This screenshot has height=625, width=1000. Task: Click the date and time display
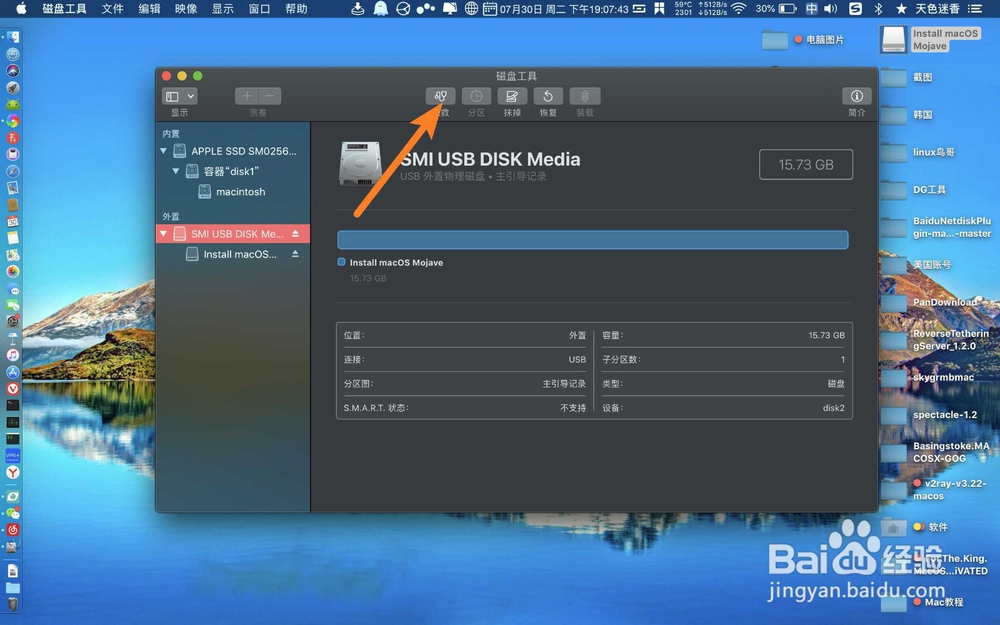pyautogui.click(x=564, y=9)
